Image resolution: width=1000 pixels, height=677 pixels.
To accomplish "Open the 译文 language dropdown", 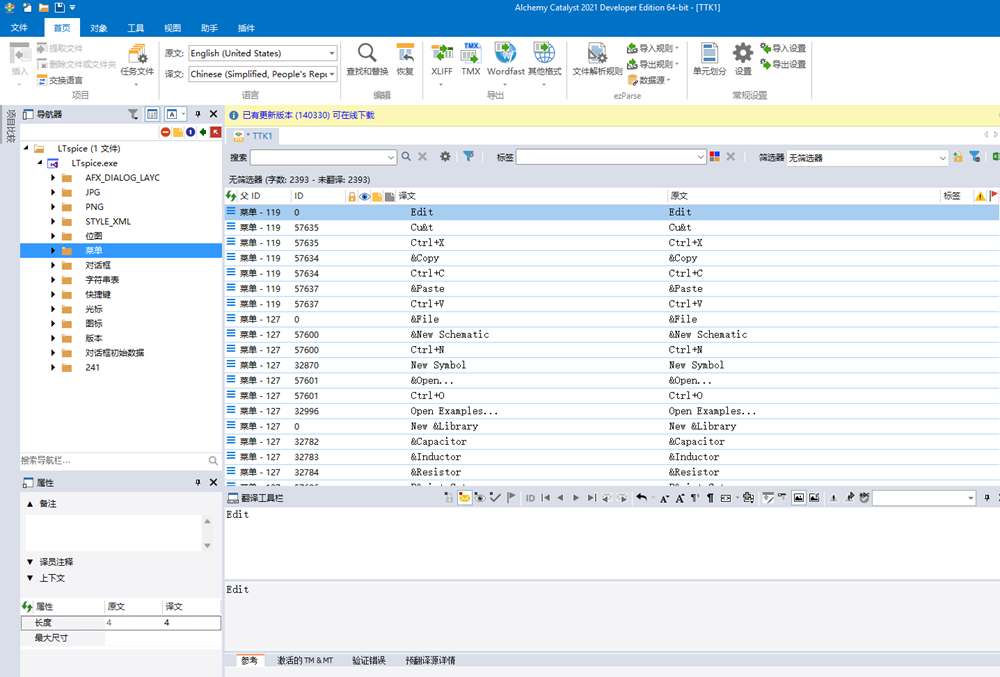I will click(332, 74).
